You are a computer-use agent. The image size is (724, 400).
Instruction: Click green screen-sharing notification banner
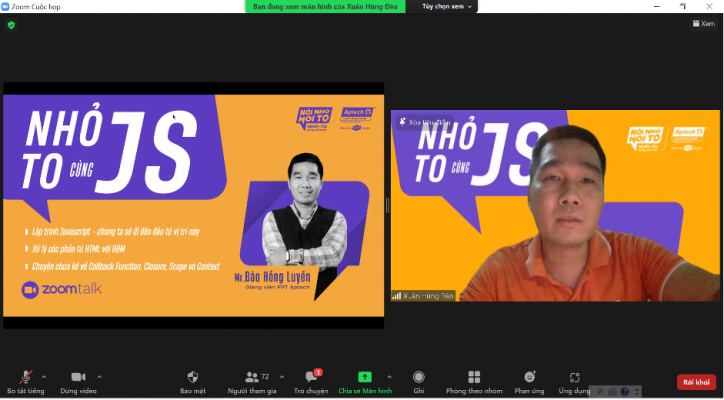pyautogui.click(x=328, y=6)
